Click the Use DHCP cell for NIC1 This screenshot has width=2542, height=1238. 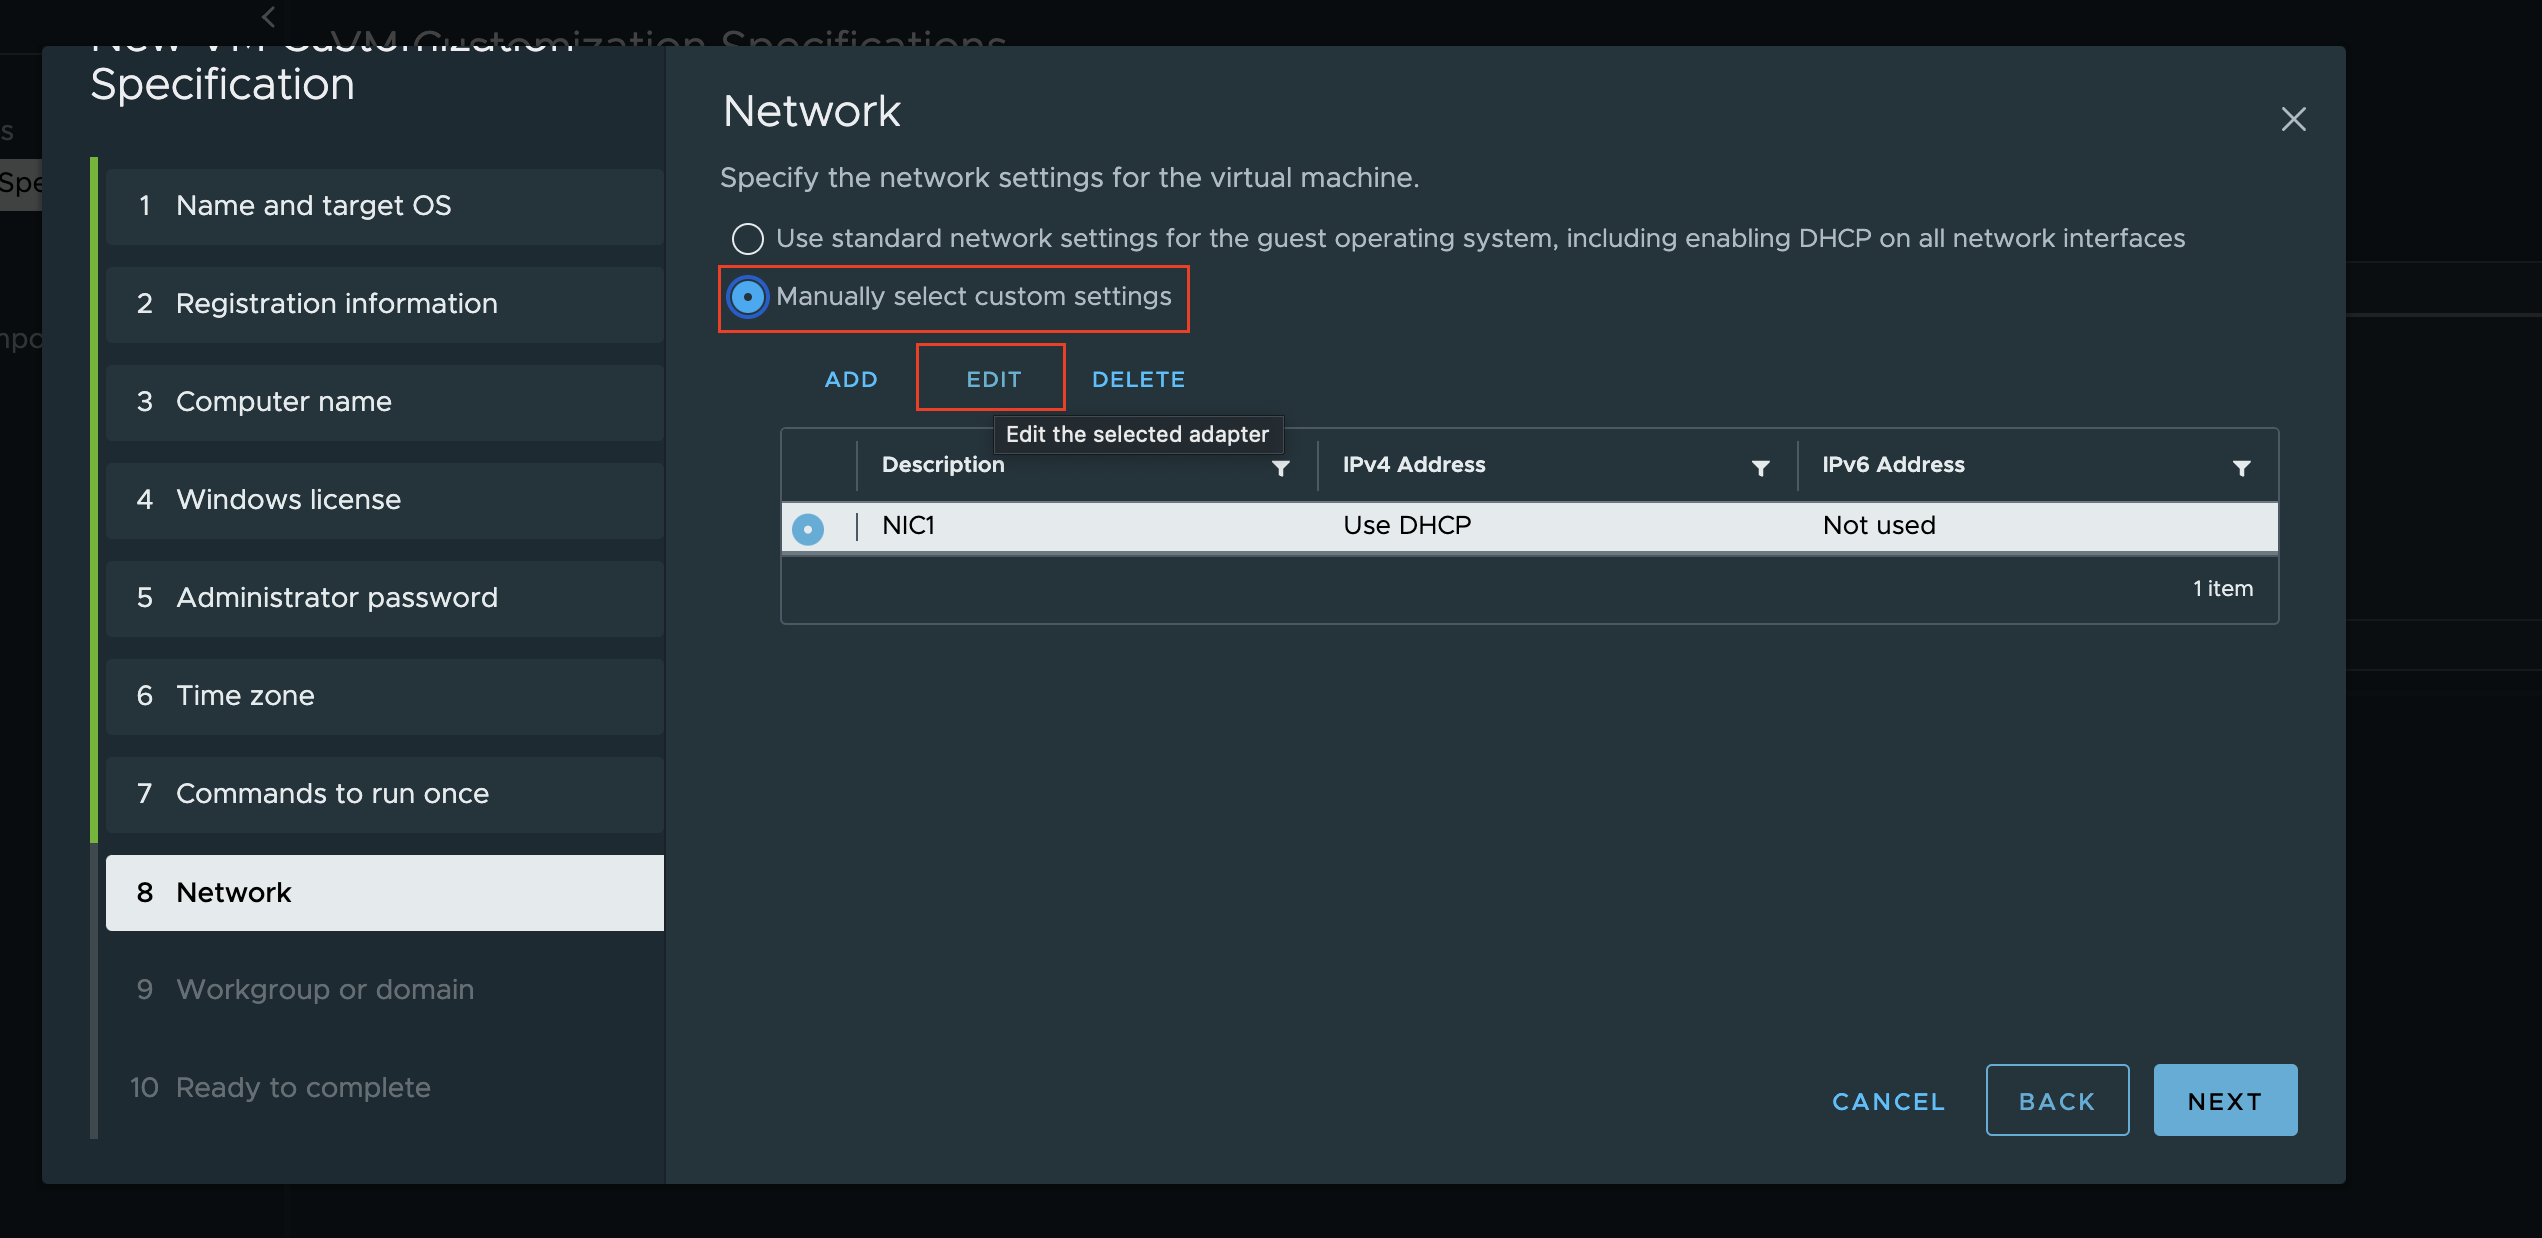pos(1406,526)
